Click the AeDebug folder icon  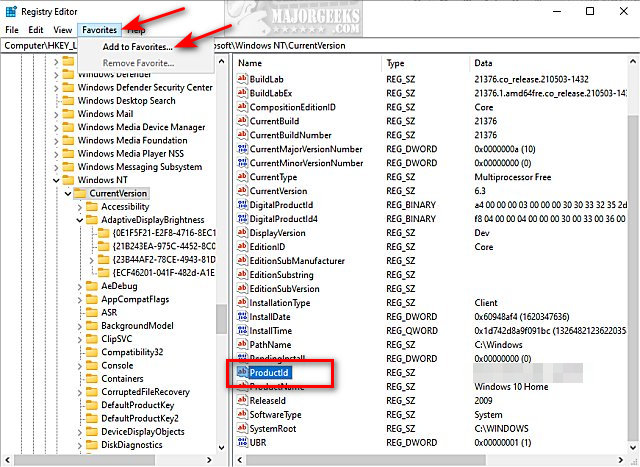[92, 286]
